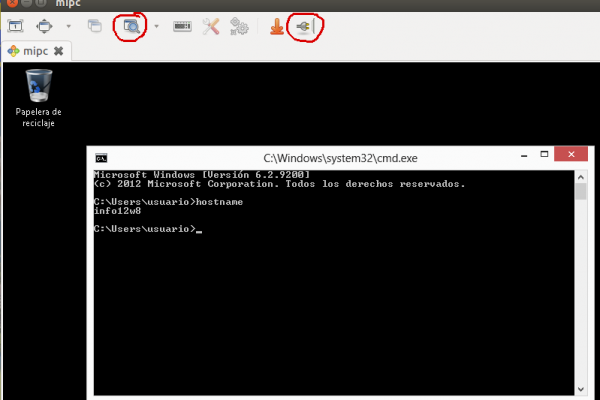Viewport: 600px width, 400px height.
Task: Click the cmd scrollbar thumb
Action: [x=580, y=191]
